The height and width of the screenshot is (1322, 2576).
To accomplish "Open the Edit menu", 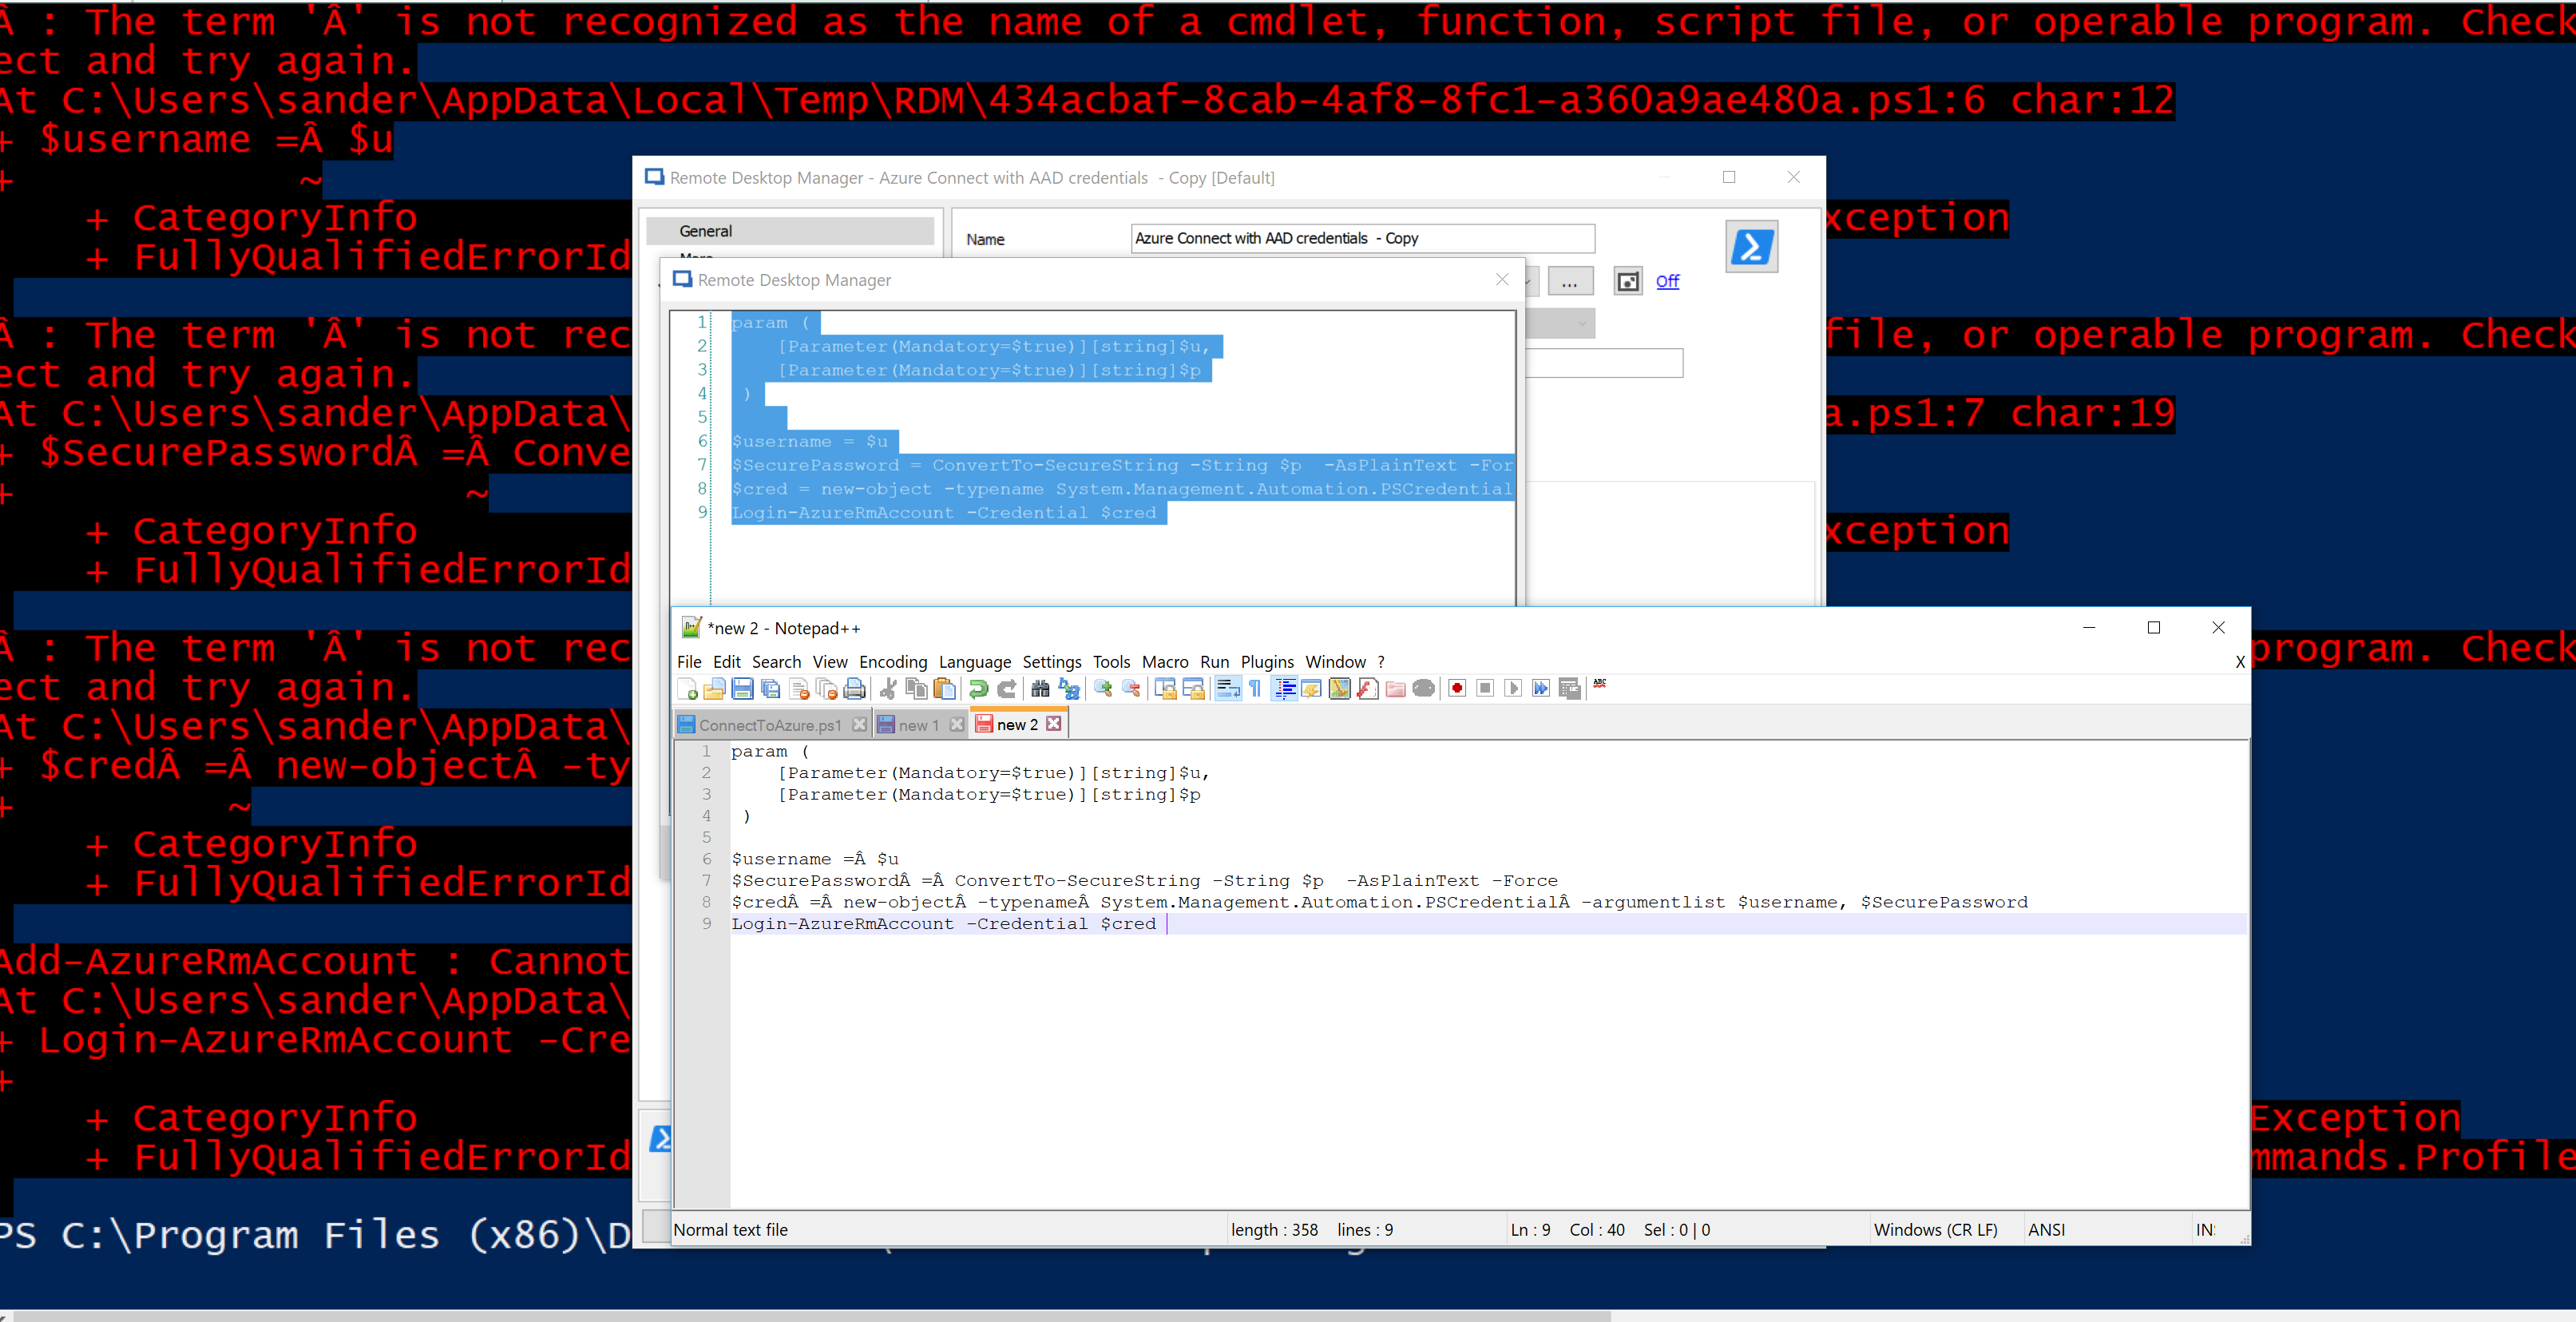I will [x=727, y=662].
